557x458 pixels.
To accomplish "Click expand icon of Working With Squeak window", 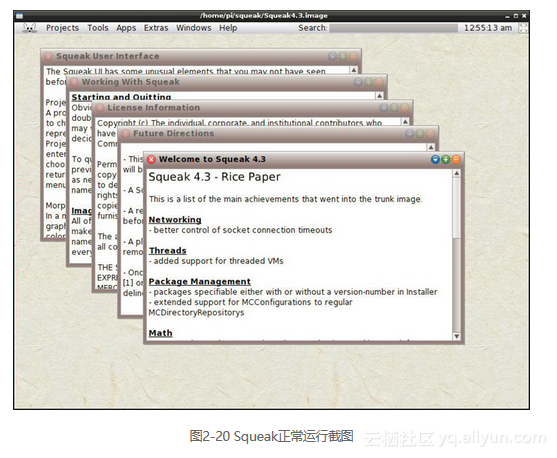I will tap(368, 82).
